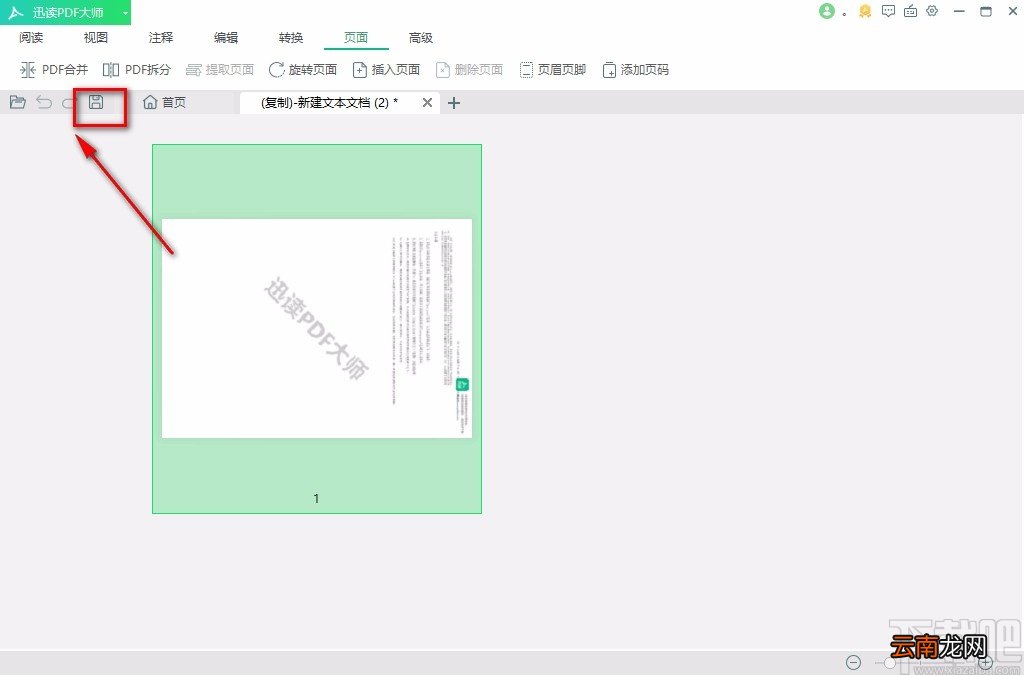Open the 编辑 menu tab
1024x675 pixels.
pos(226,38)
